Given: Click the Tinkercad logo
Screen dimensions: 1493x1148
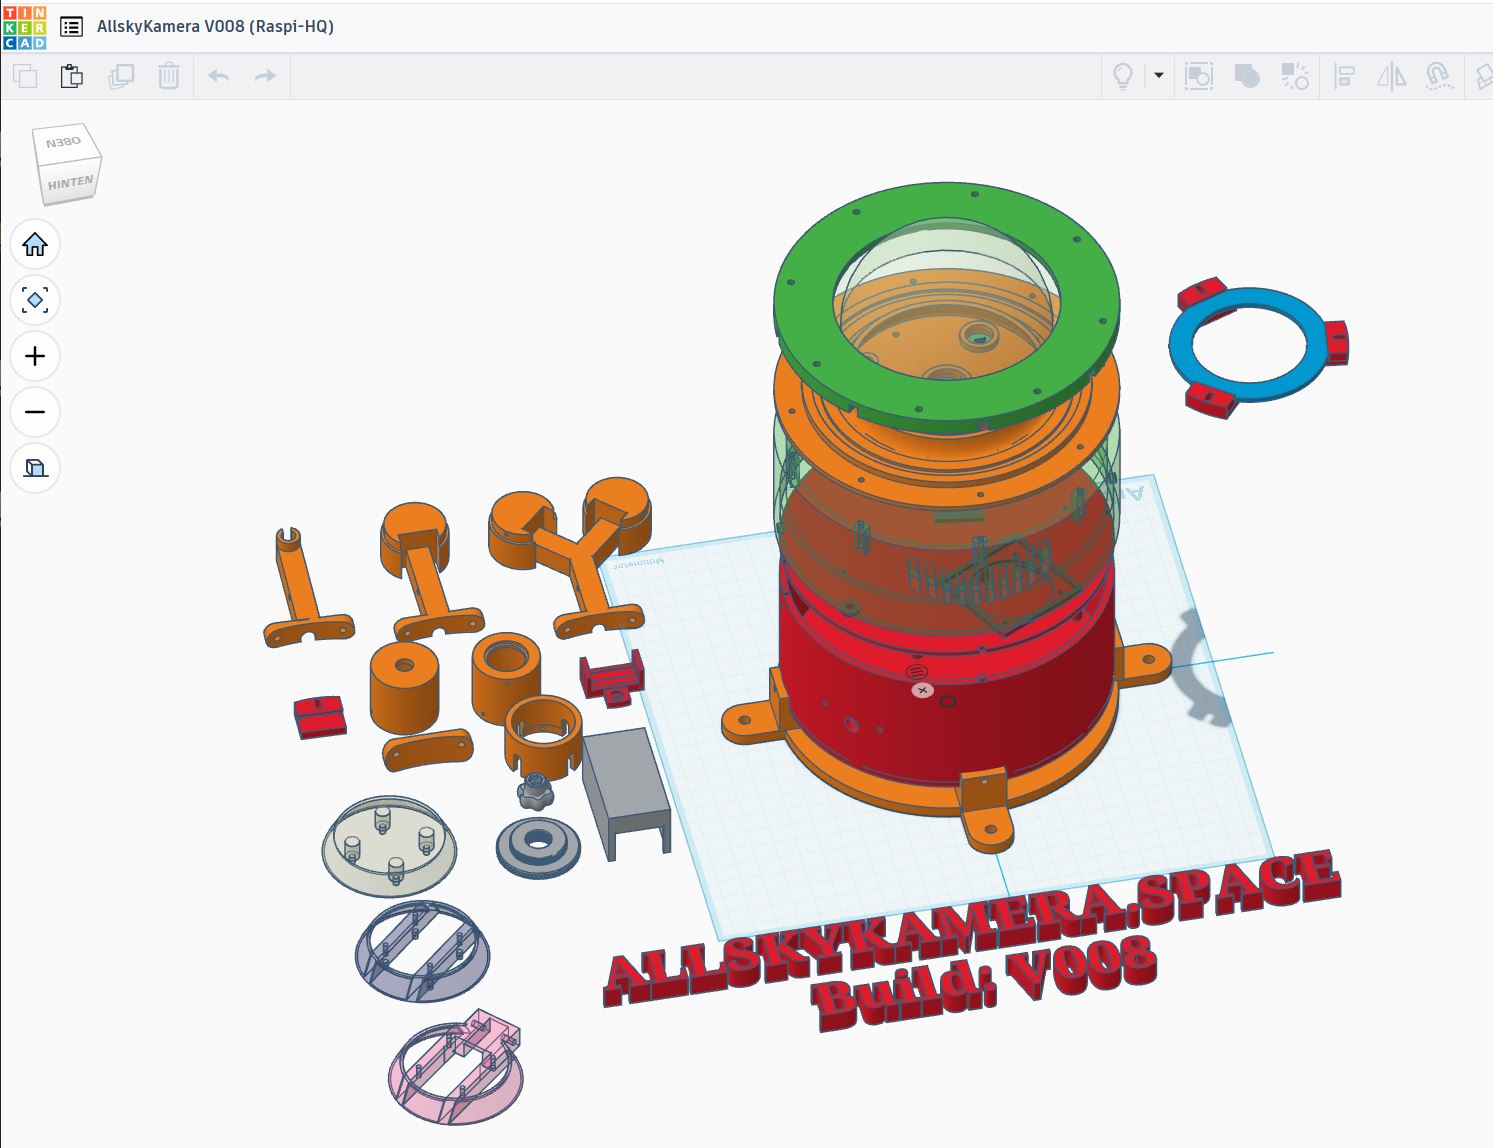Looking at the screenshot, I should coord(27,27).
